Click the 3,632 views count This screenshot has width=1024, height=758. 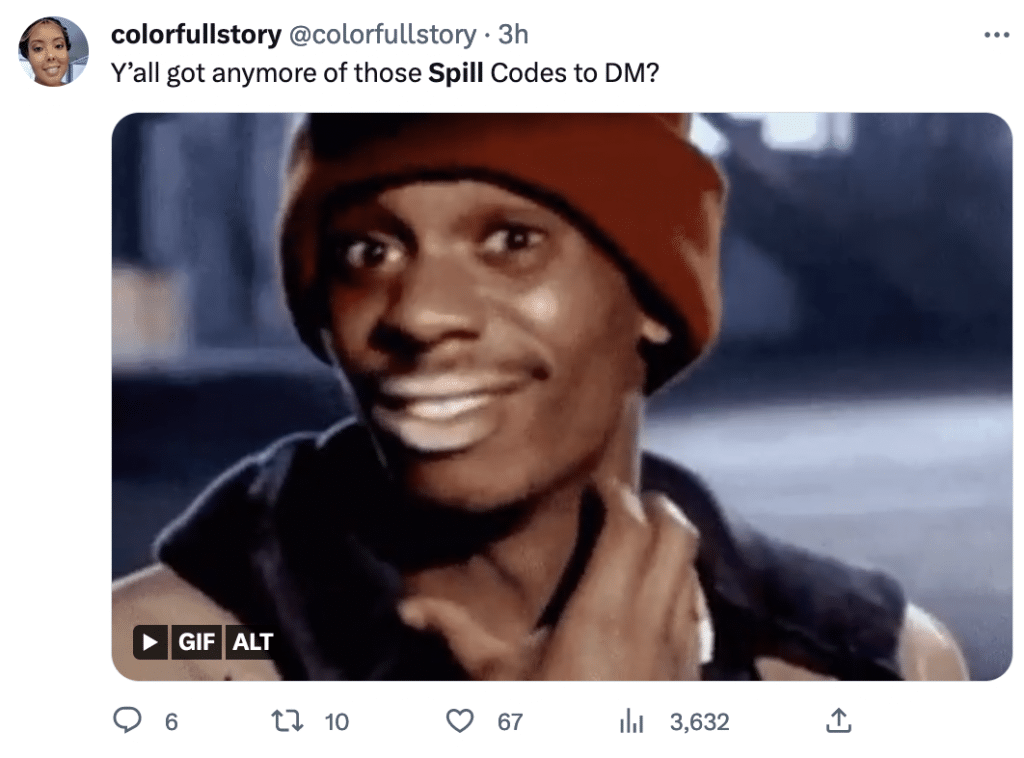[x=699, y=721]
